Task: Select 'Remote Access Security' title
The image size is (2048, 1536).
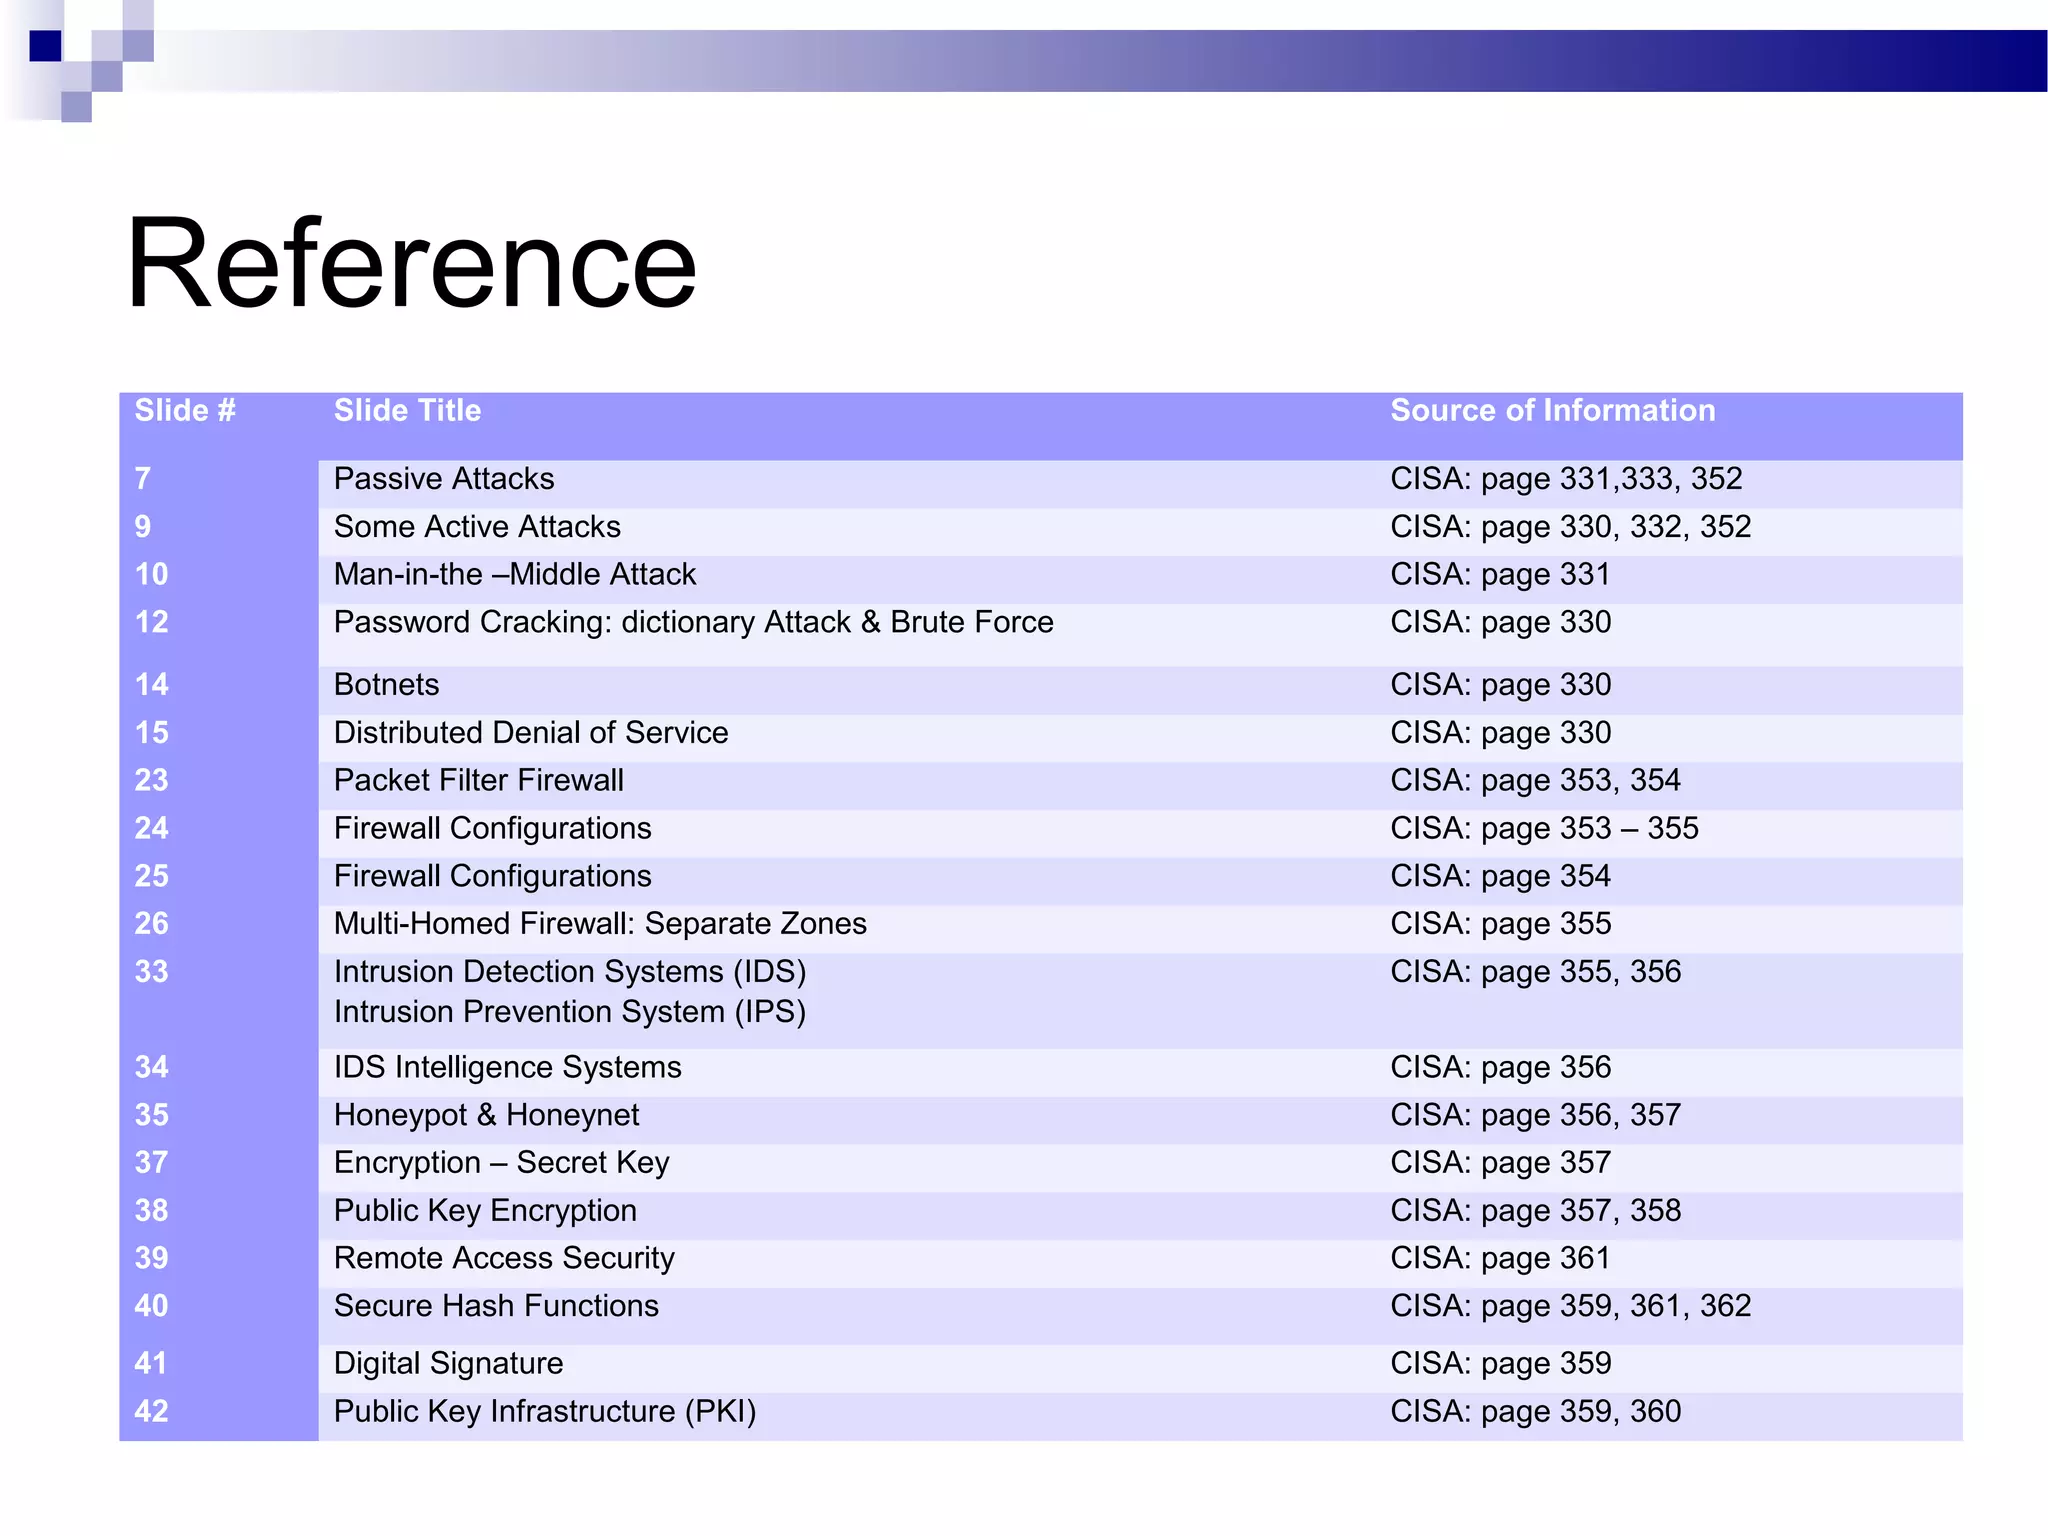Action: (x=504, y=1258)
